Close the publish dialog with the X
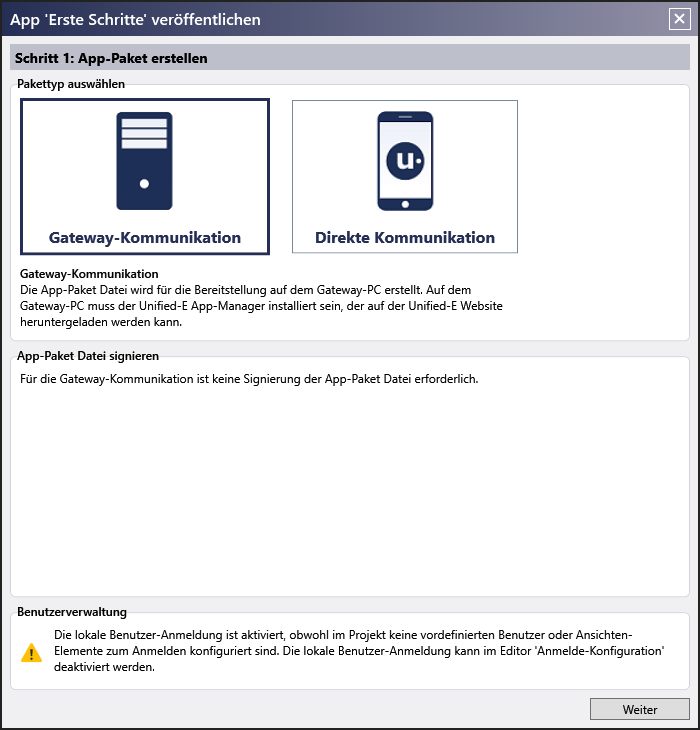Image resolution: width=700 pixels, height=730 pixels. [680, 19]
